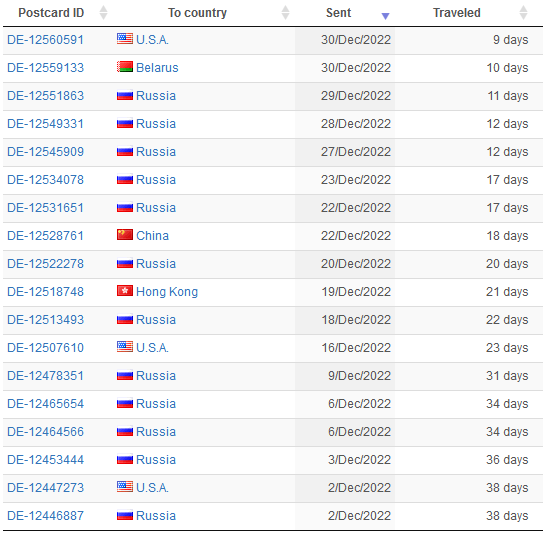Toggle the To country sort arrows
543x533 pixels.
pos(285,13)
